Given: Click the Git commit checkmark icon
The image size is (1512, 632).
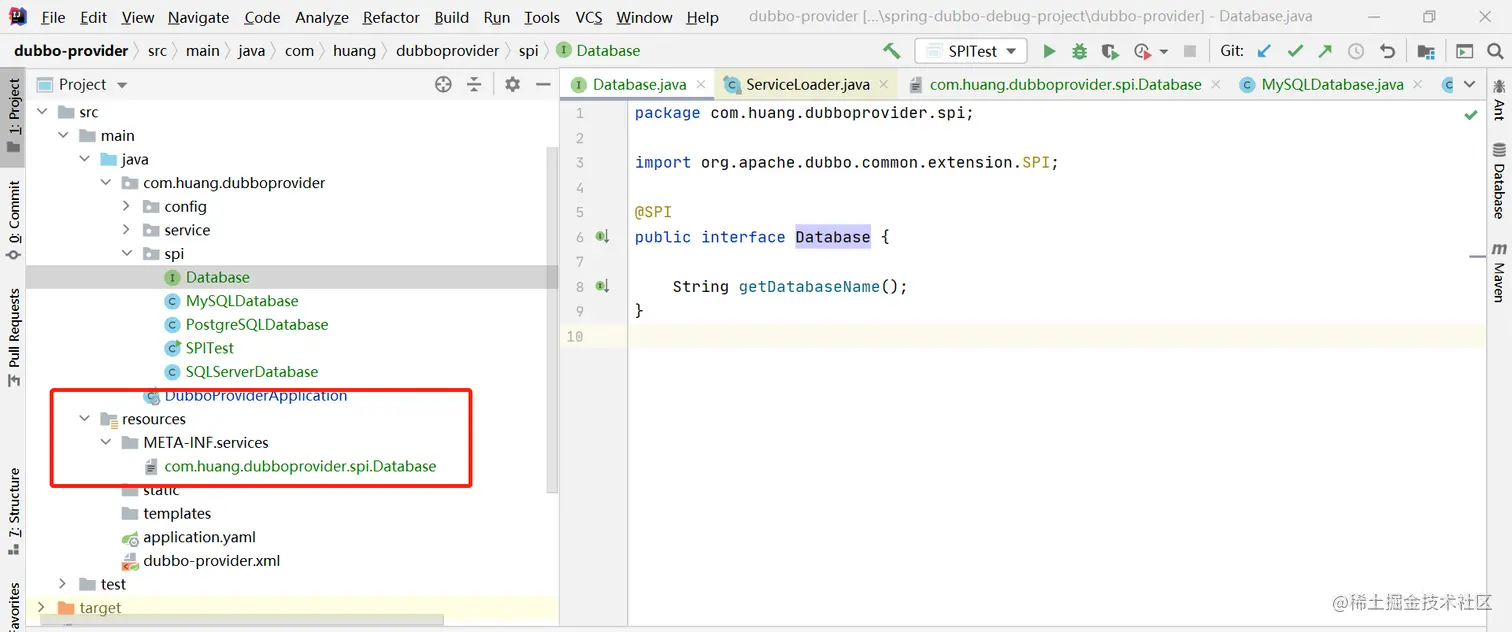Looking at the screenshot, I should tap(1295, 51).
